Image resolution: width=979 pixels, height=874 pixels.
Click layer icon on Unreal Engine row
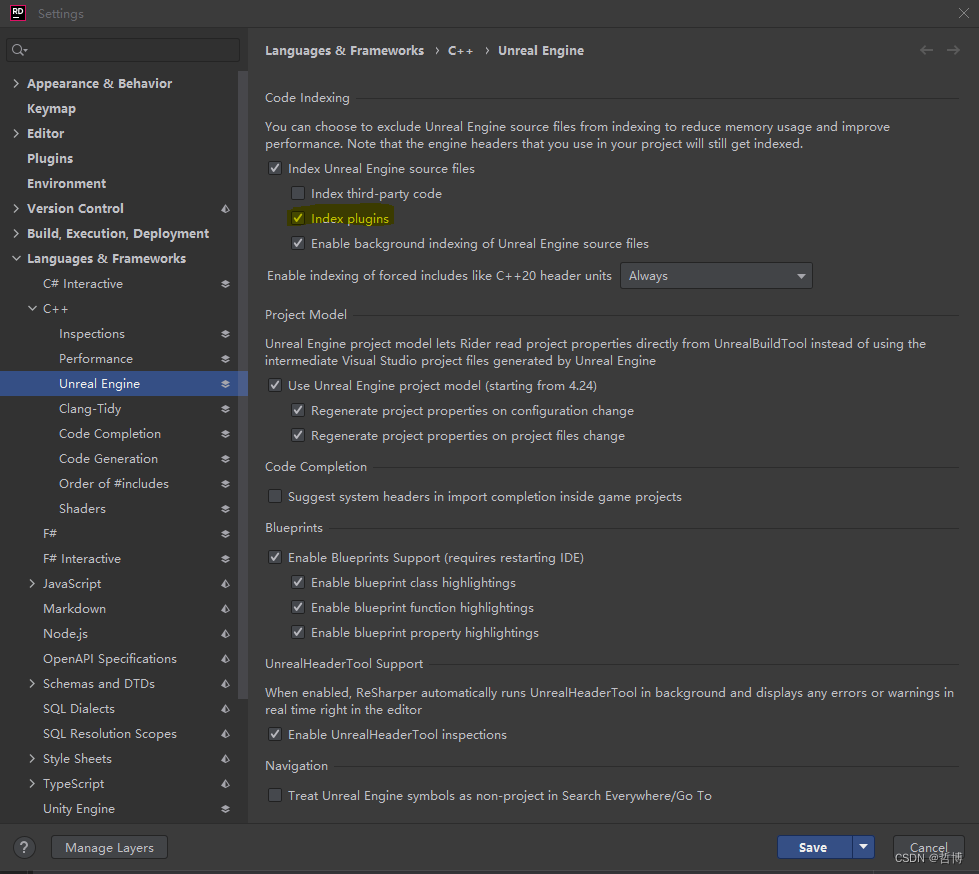pos(225,383)
